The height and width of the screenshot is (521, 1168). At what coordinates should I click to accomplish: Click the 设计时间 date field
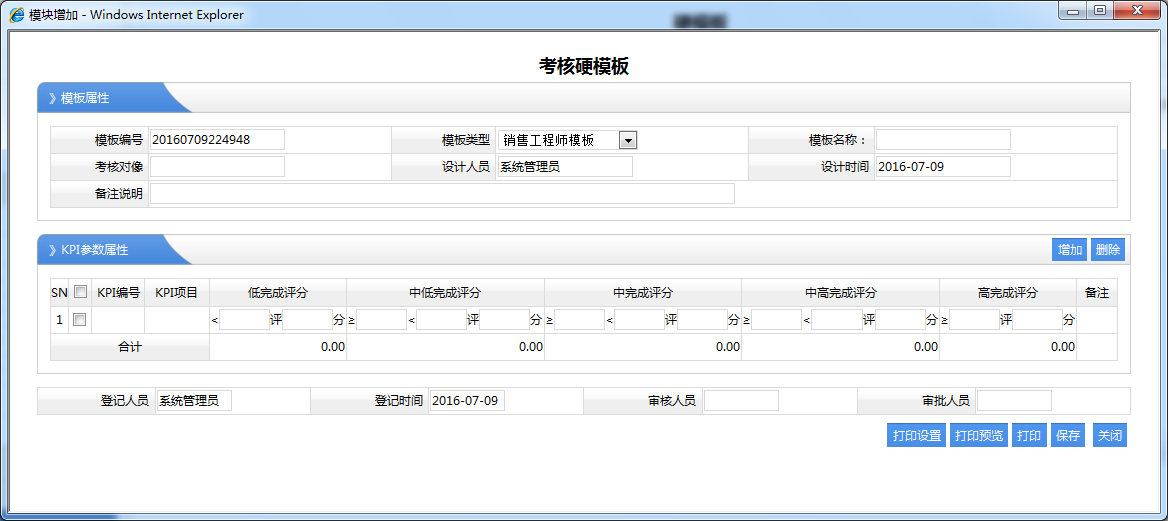[943, 167]
